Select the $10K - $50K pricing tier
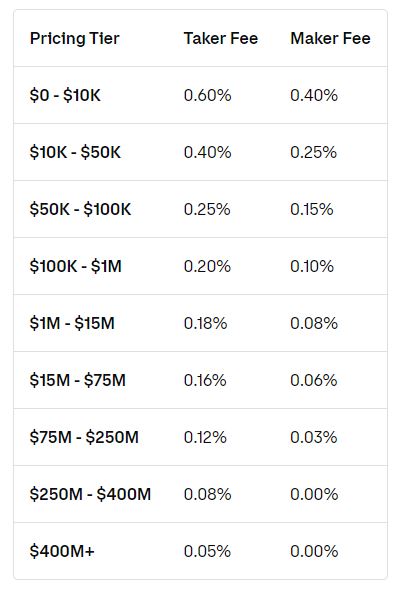The width and height of the screenshot is (397, 589). pos(75,153)
